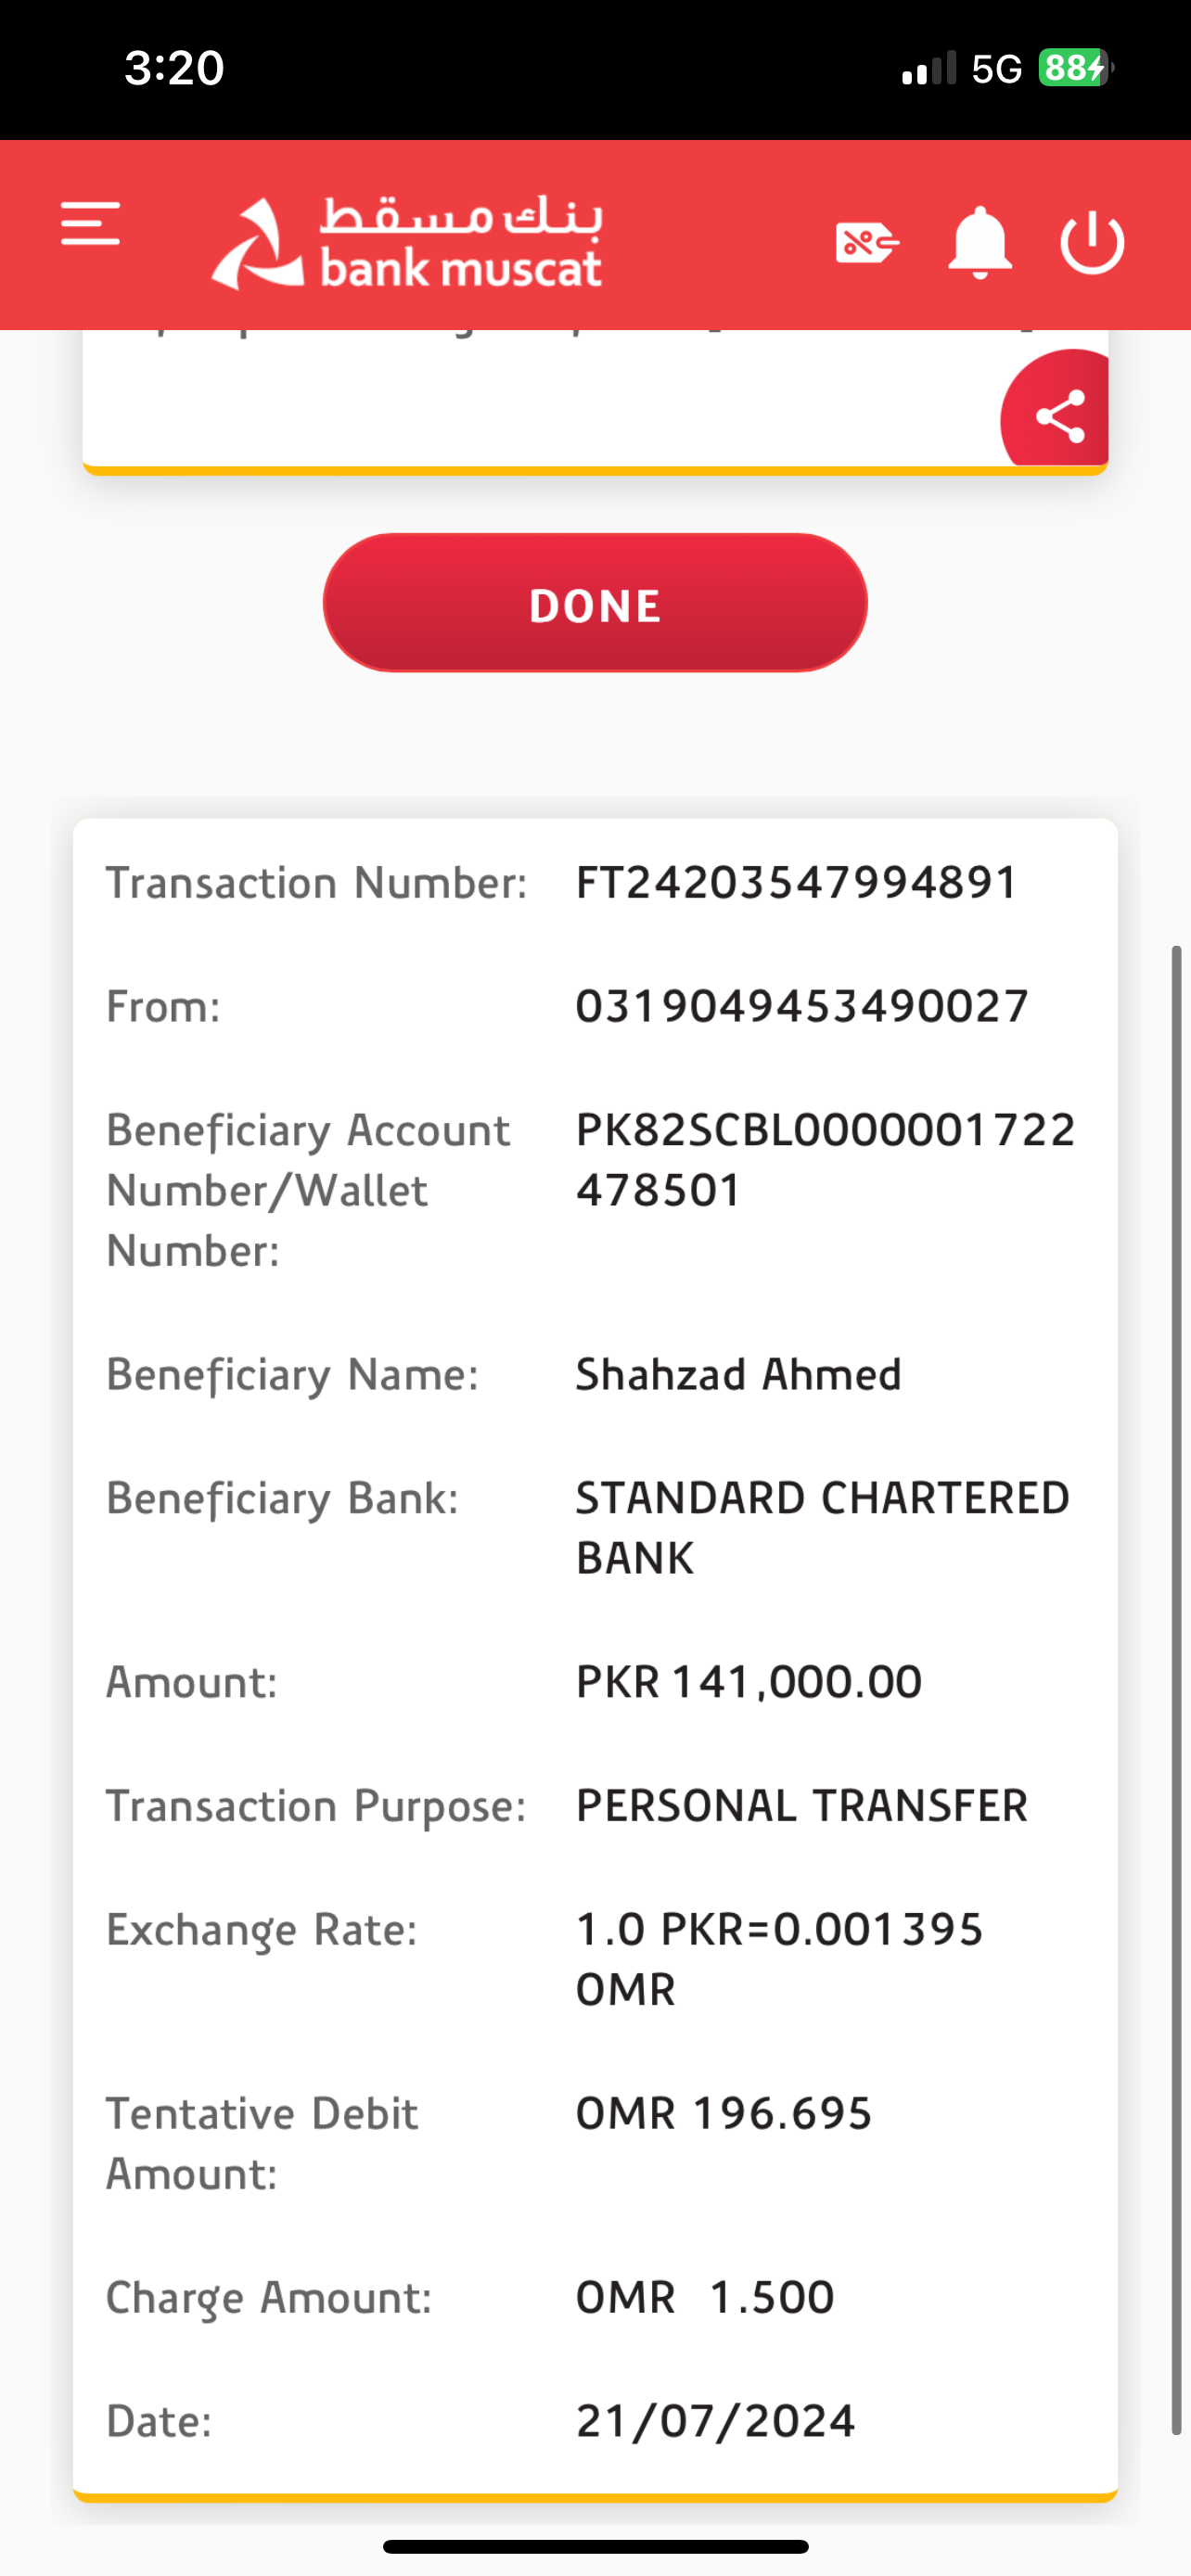Tap the clock time in status bar
1191x2576 pixels.
pos(174,68)
